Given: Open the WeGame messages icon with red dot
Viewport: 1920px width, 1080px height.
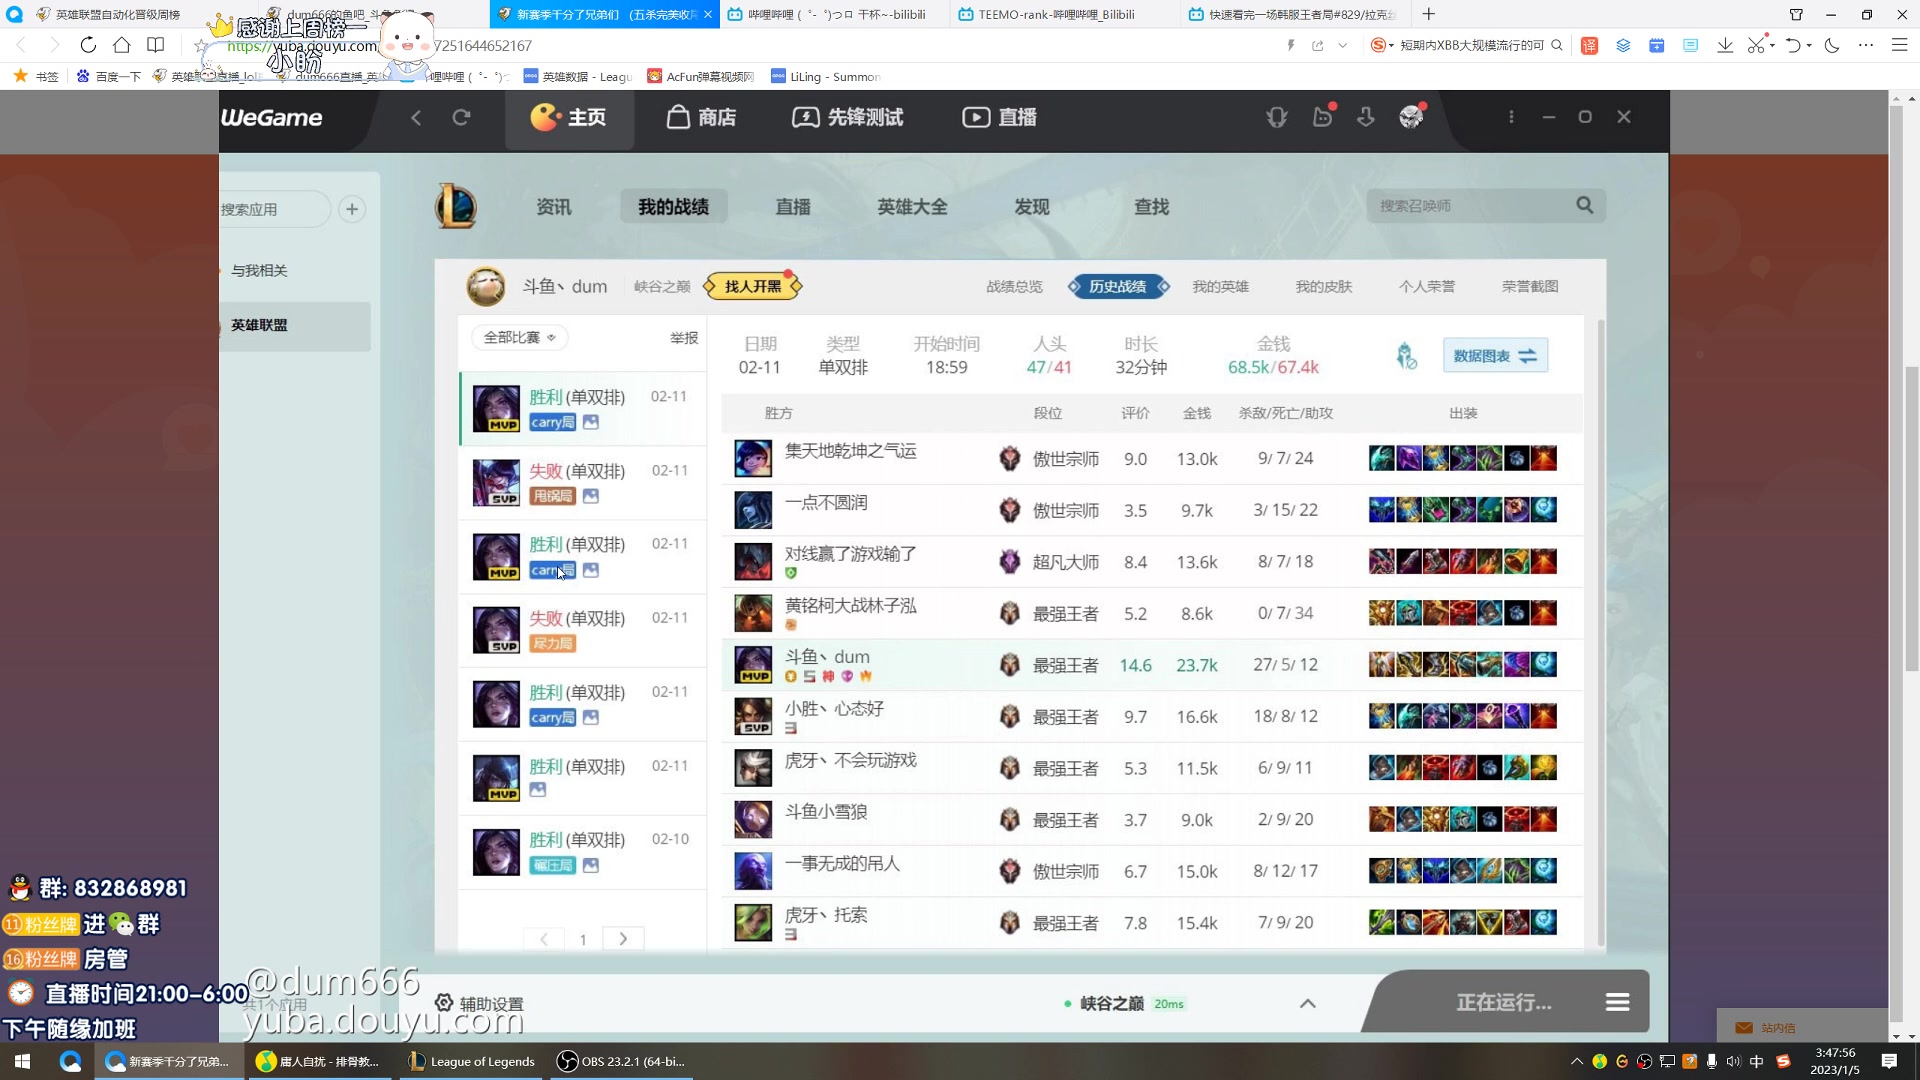Looking at the screenshot, I should click(x=1322, y=117).
